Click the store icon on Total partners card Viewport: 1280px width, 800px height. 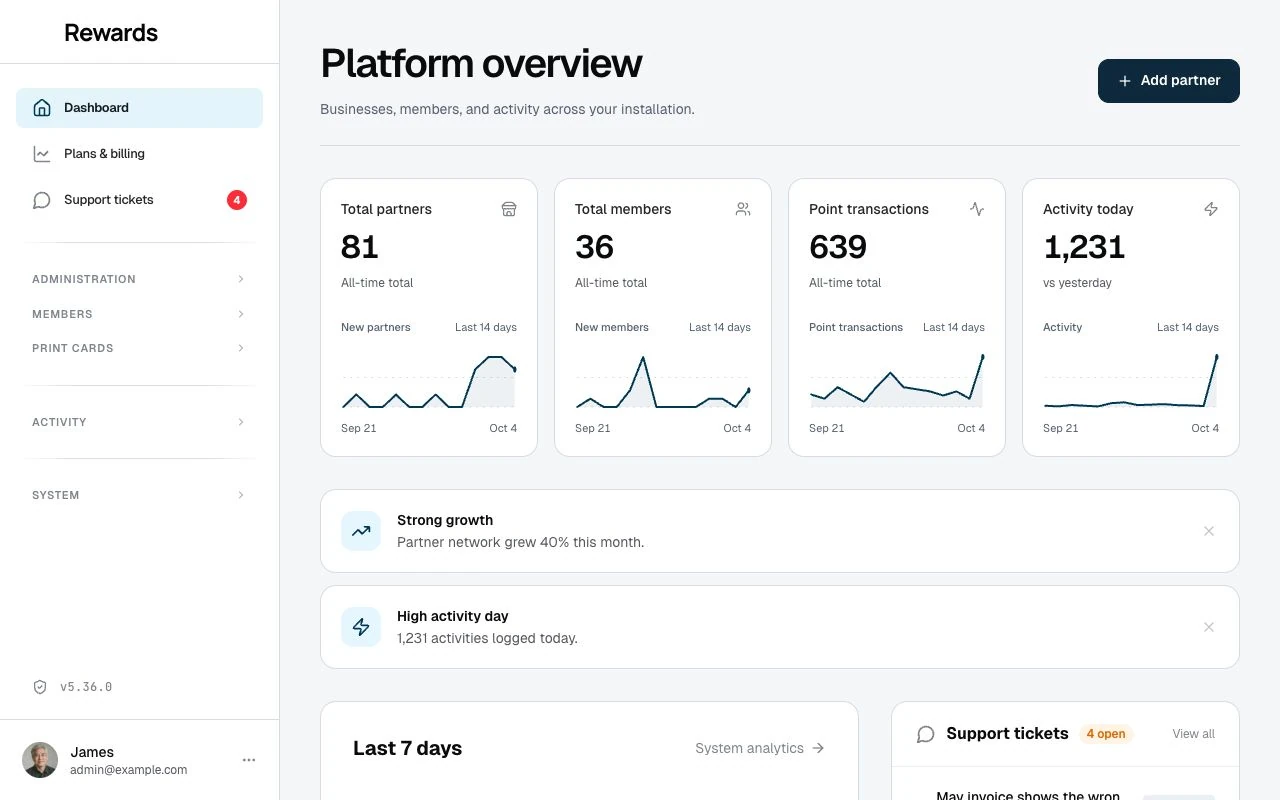pyautogui.click(x=509, y=209)
